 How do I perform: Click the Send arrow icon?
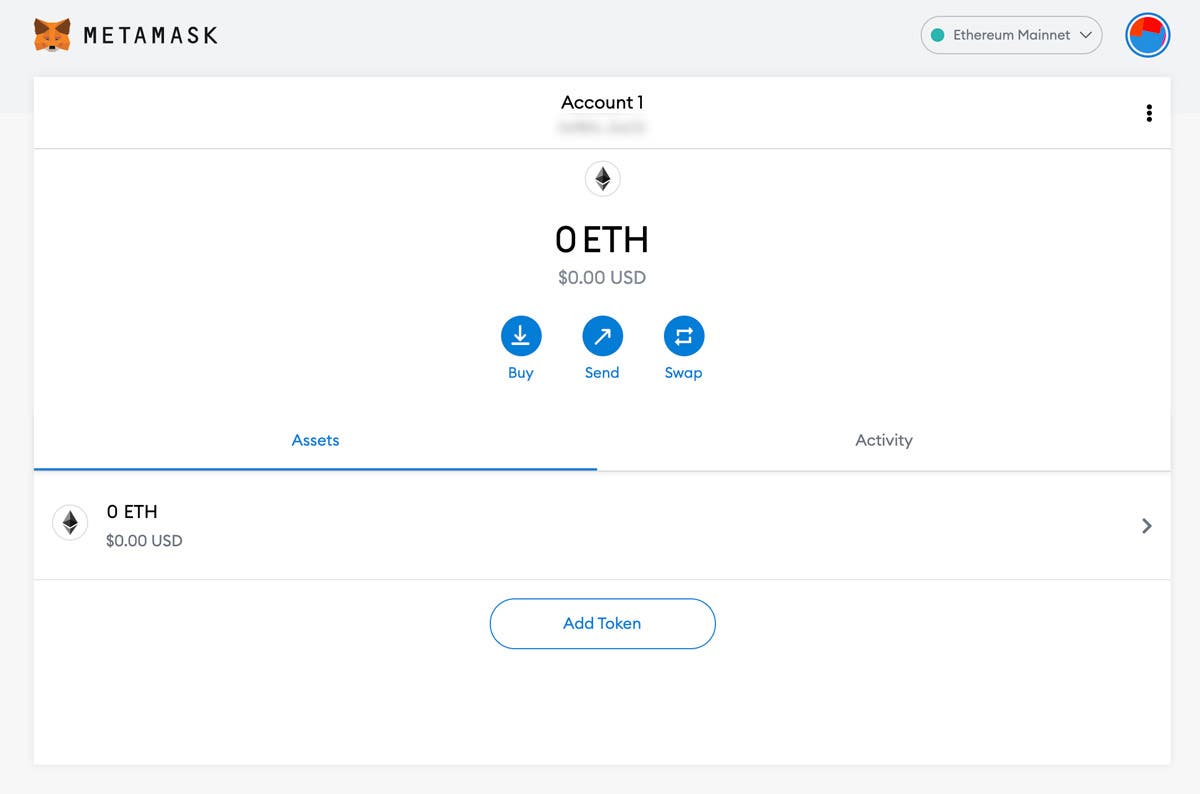[x=602, y=337]
